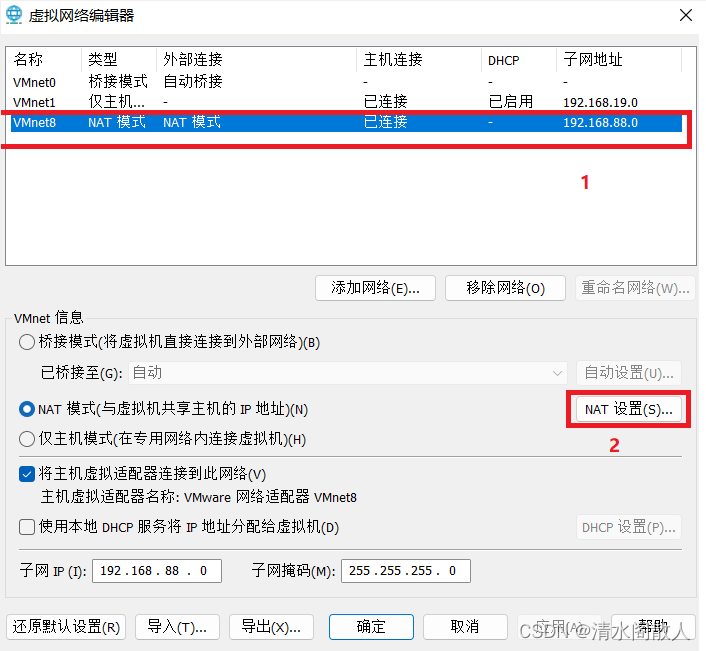Click the 导入(T) button
706x651 pixels.
tap(177, 627)
